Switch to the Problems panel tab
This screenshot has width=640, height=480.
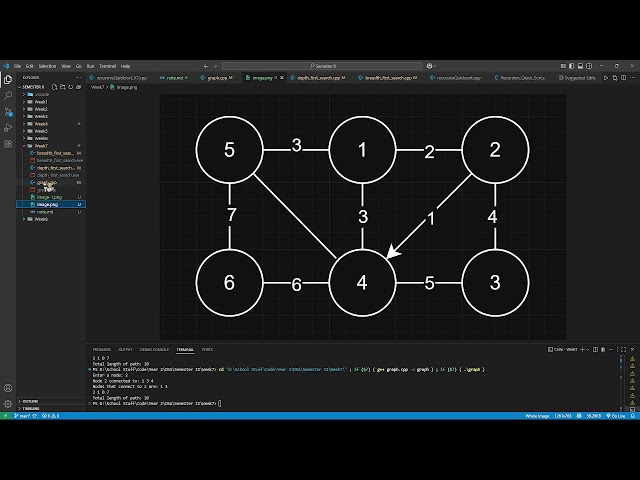(102, 349)
